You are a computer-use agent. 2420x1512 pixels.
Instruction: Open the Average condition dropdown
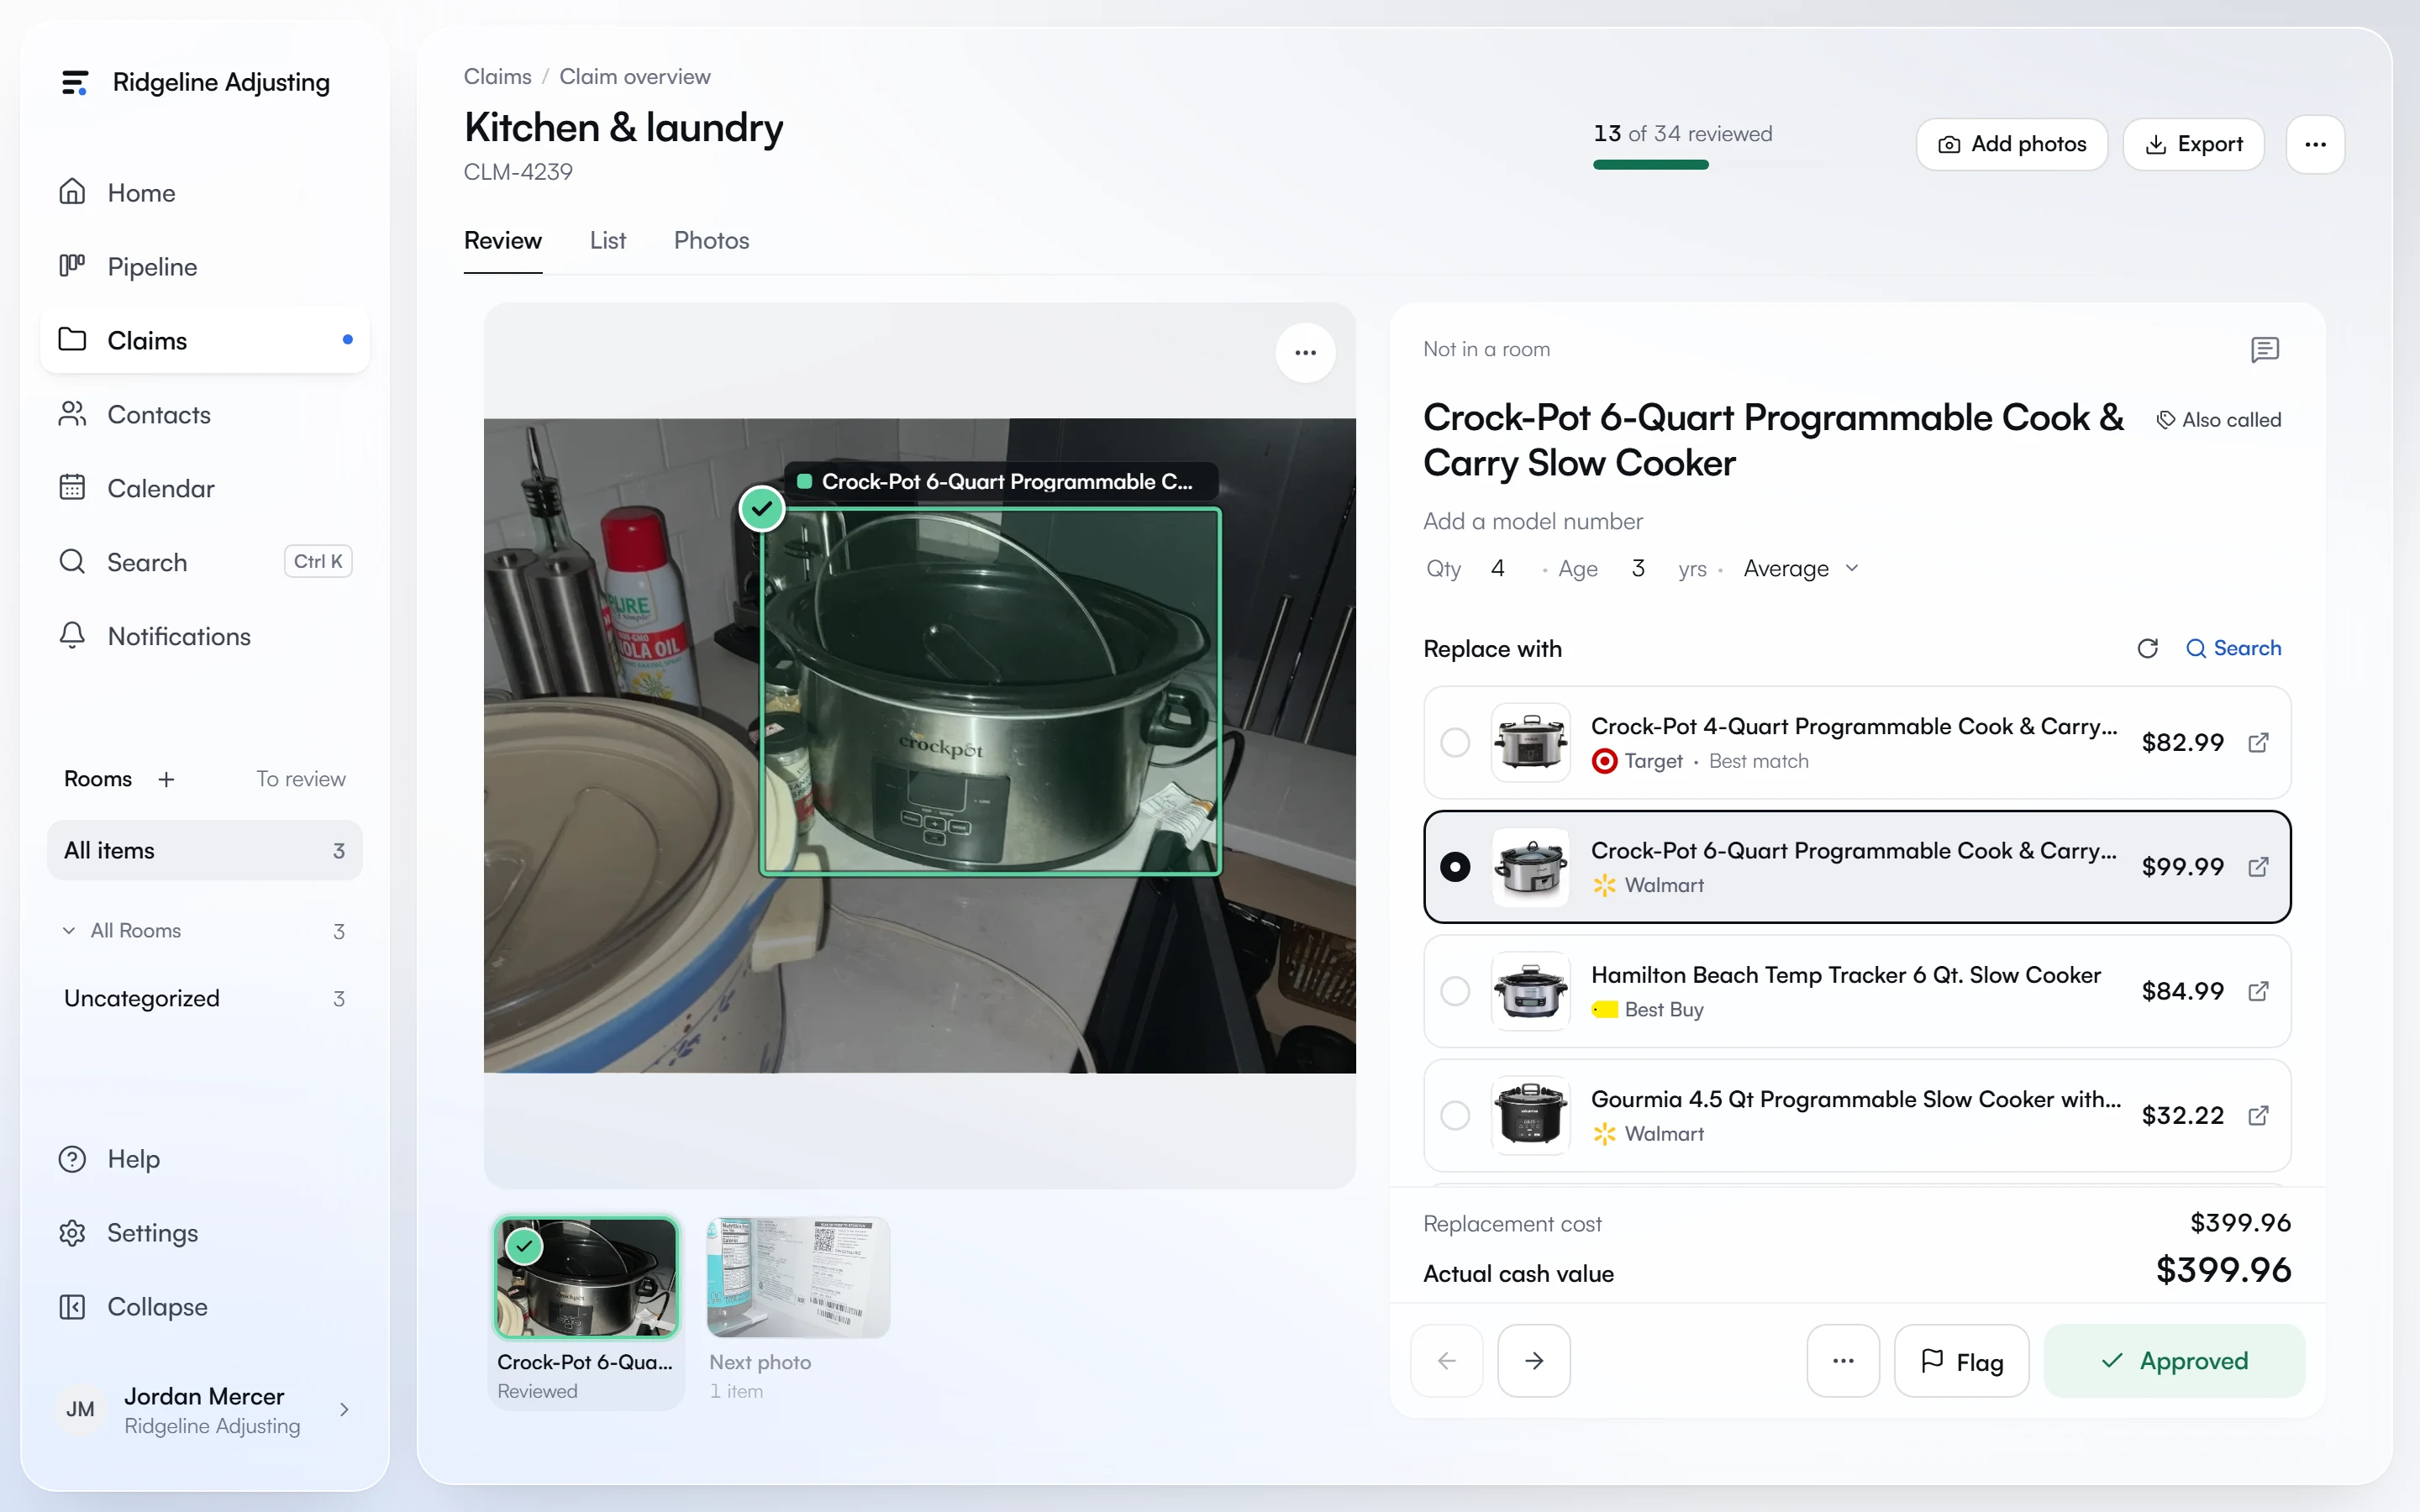pos(1801,568)
